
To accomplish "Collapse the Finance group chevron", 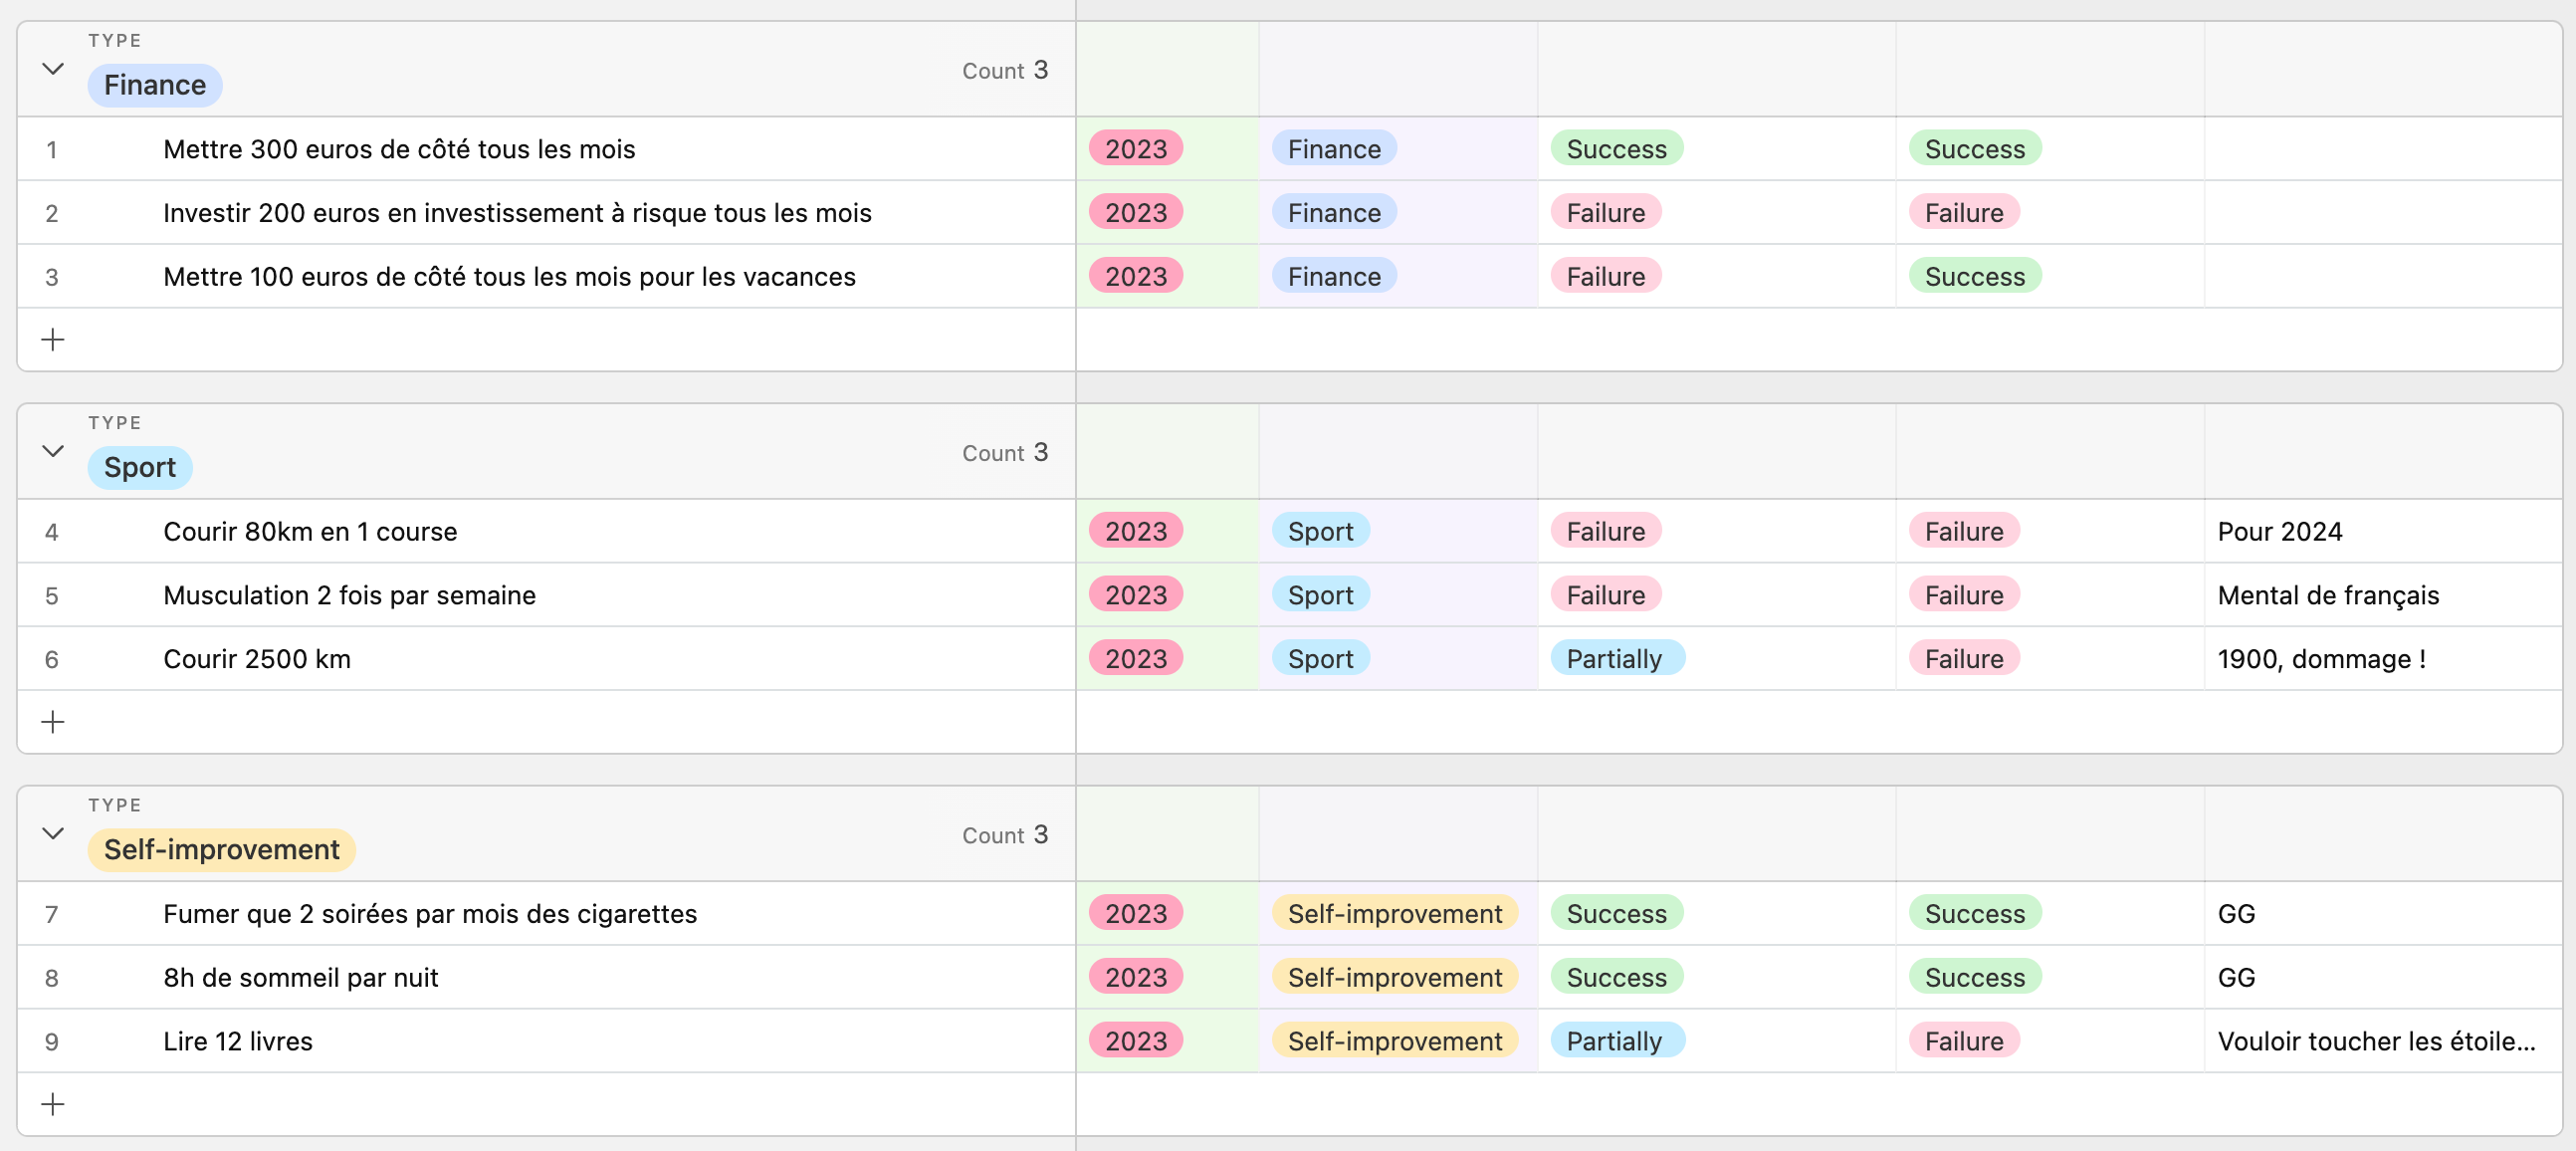I will (x=53, y=69).
